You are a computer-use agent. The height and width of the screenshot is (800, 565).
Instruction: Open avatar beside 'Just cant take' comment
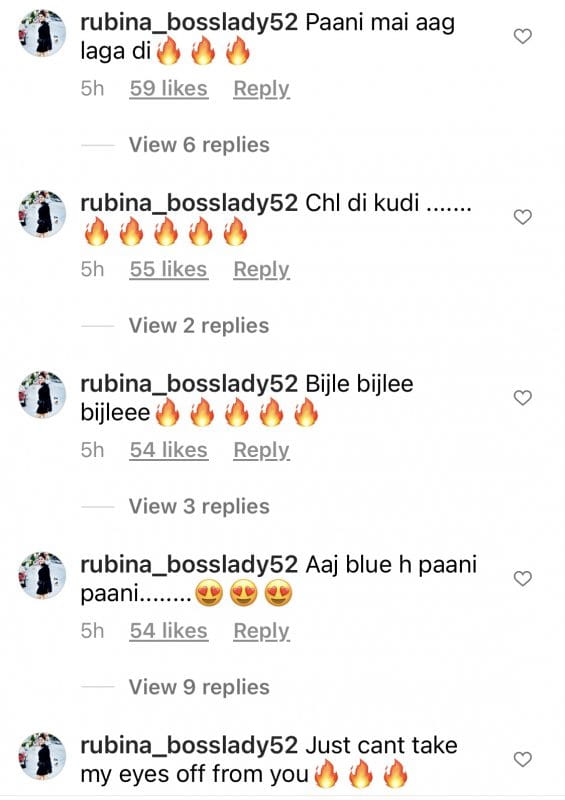(x=42, y=757)
